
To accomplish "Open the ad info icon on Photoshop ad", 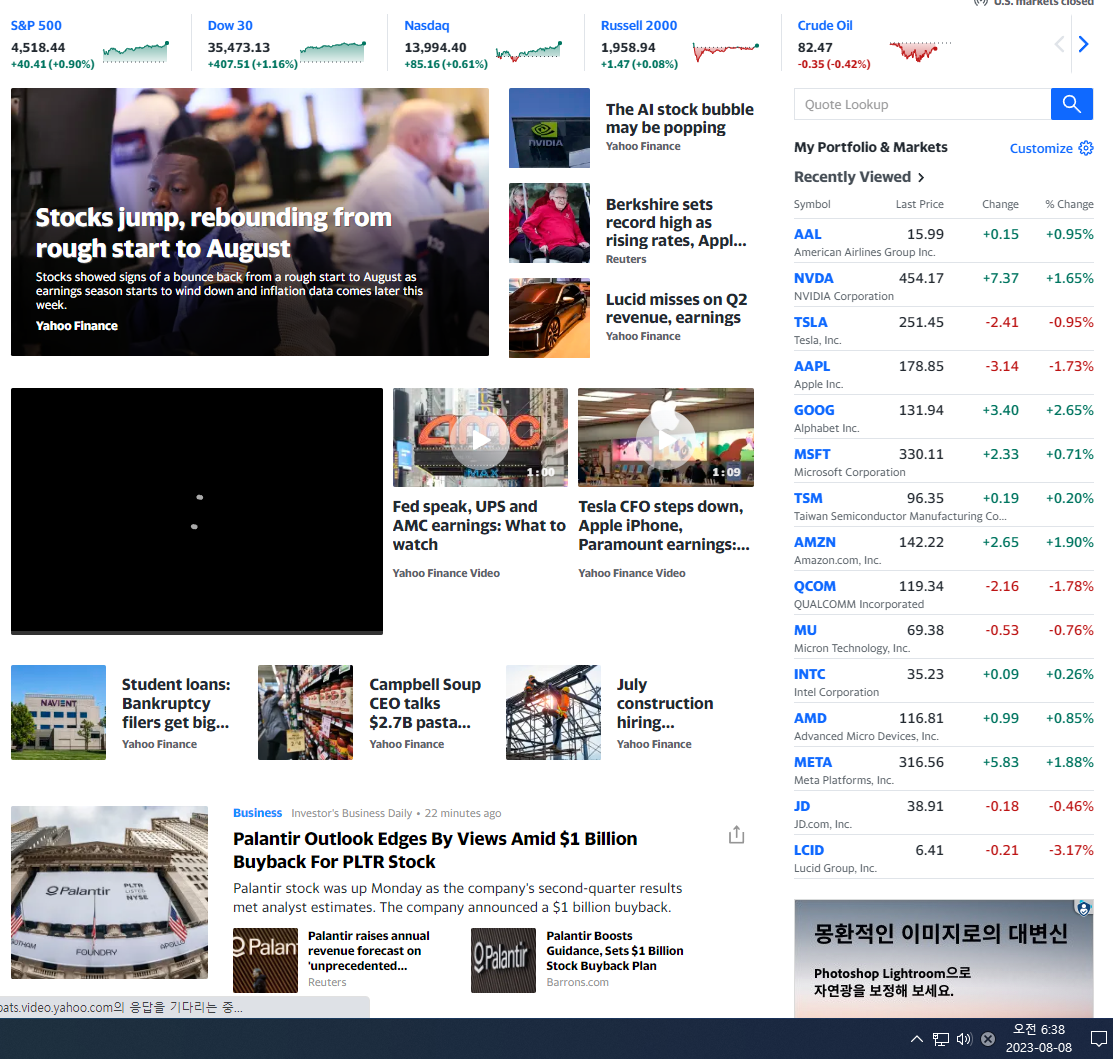I will tap(1083, 908).
